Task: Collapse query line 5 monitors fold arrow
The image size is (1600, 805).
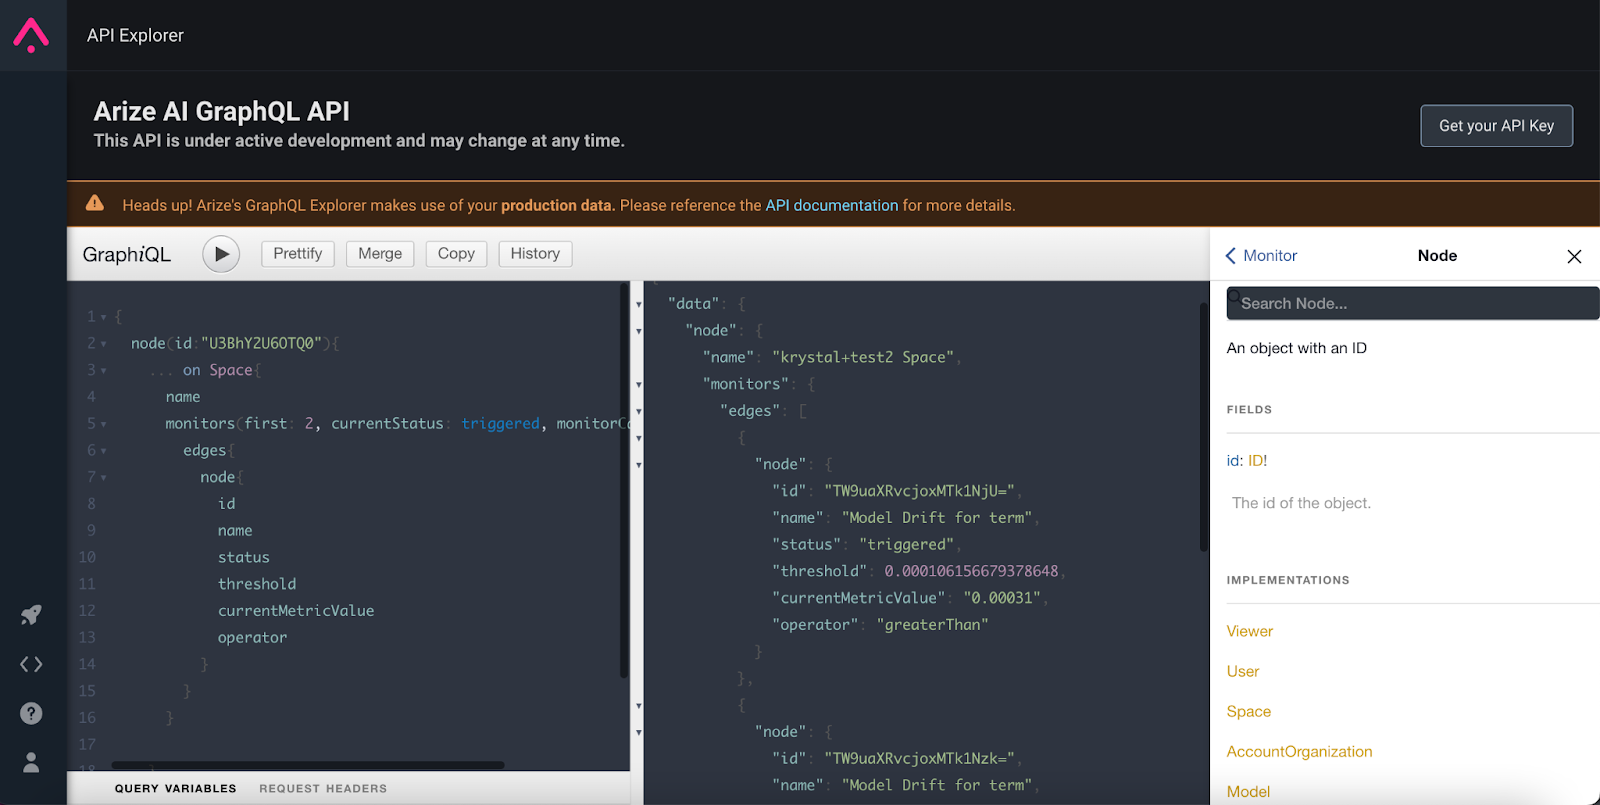Action: 104,424
